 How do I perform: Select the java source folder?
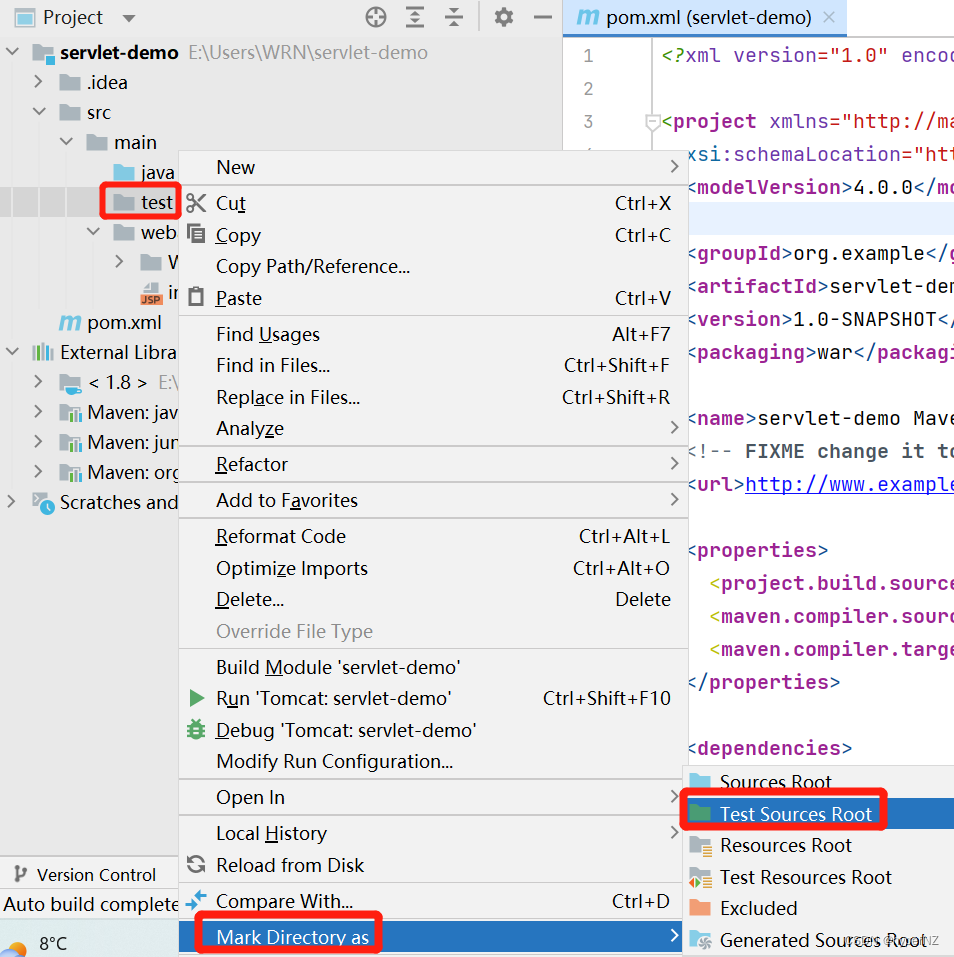pos(144,172)
